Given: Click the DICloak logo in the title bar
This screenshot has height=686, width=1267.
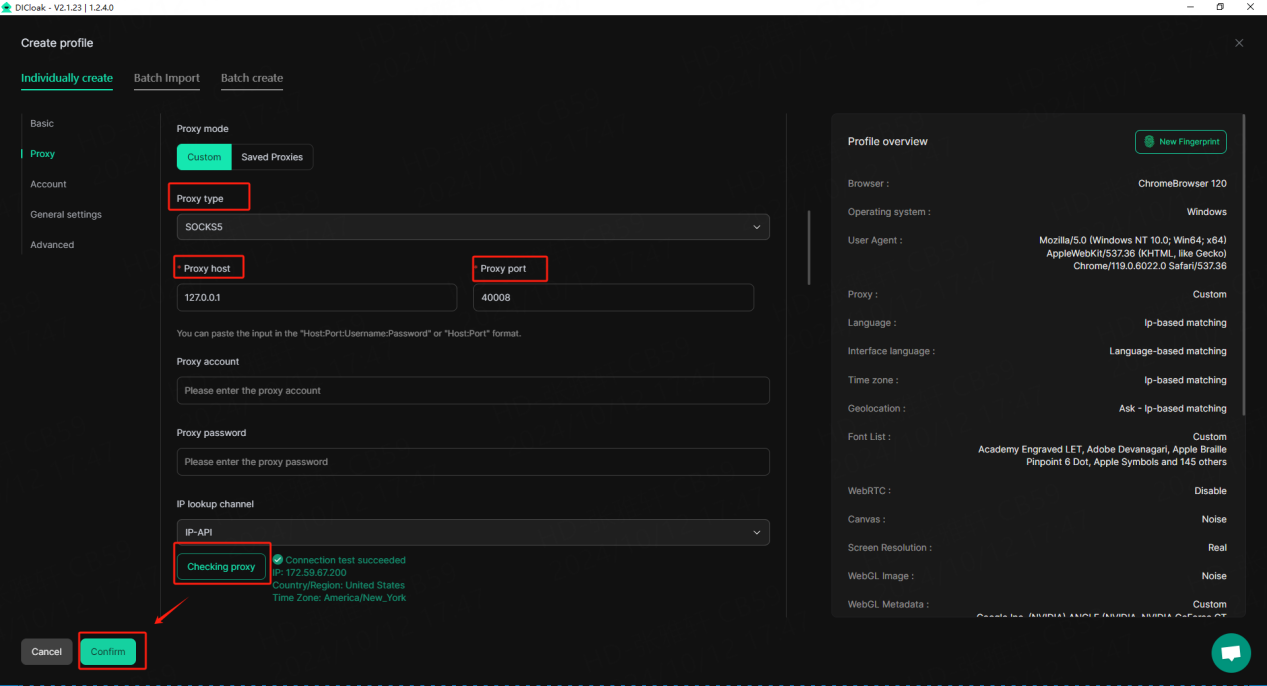Looking at the screenshot, I should pos(10,7).
